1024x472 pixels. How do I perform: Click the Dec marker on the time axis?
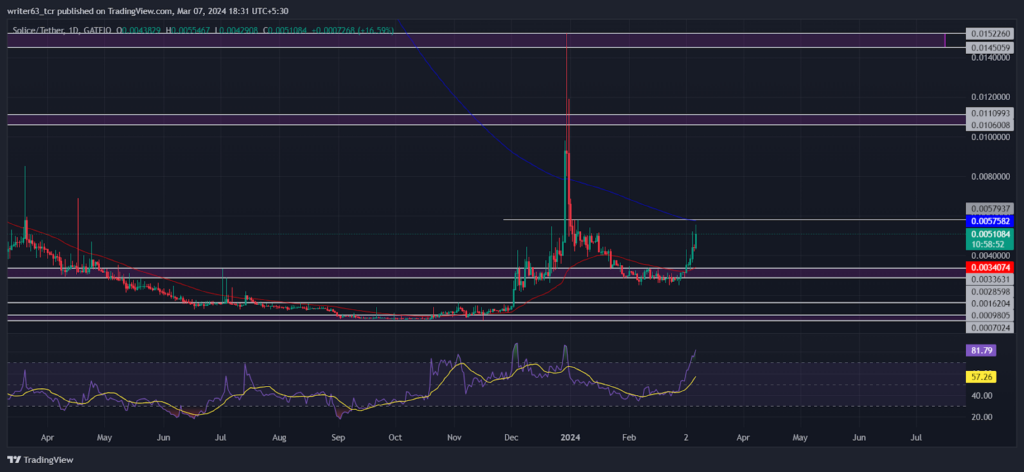tap(513, 436)
